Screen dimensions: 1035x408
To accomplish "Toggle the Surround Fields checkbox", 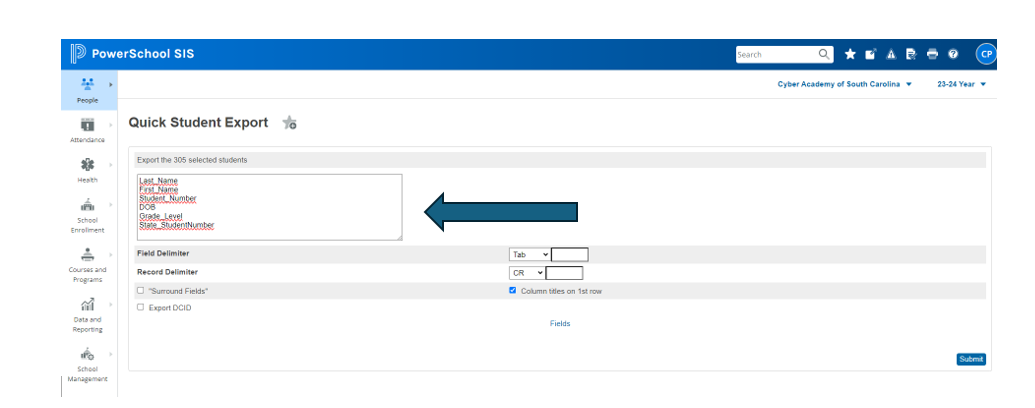I will click(x=141, y=290).
